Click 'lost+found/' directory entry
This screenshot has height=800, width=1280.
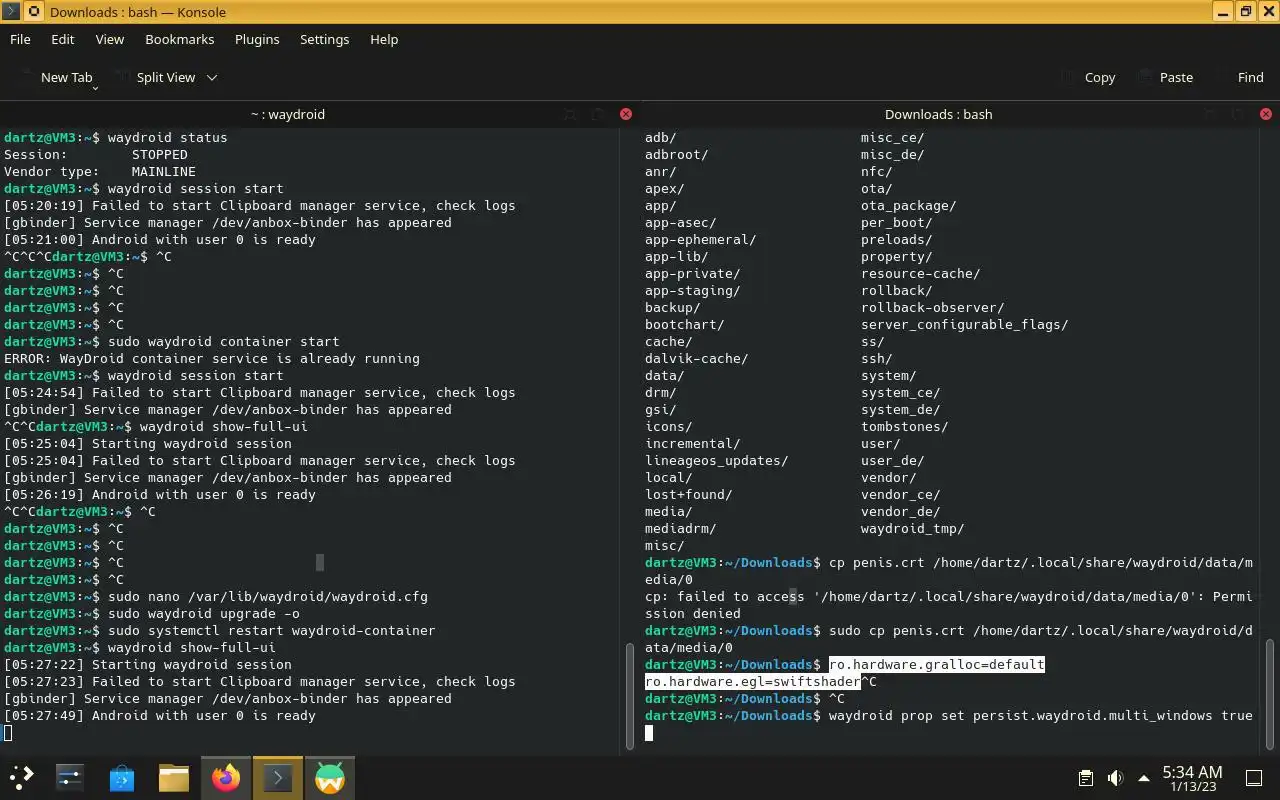click(689, 494)
